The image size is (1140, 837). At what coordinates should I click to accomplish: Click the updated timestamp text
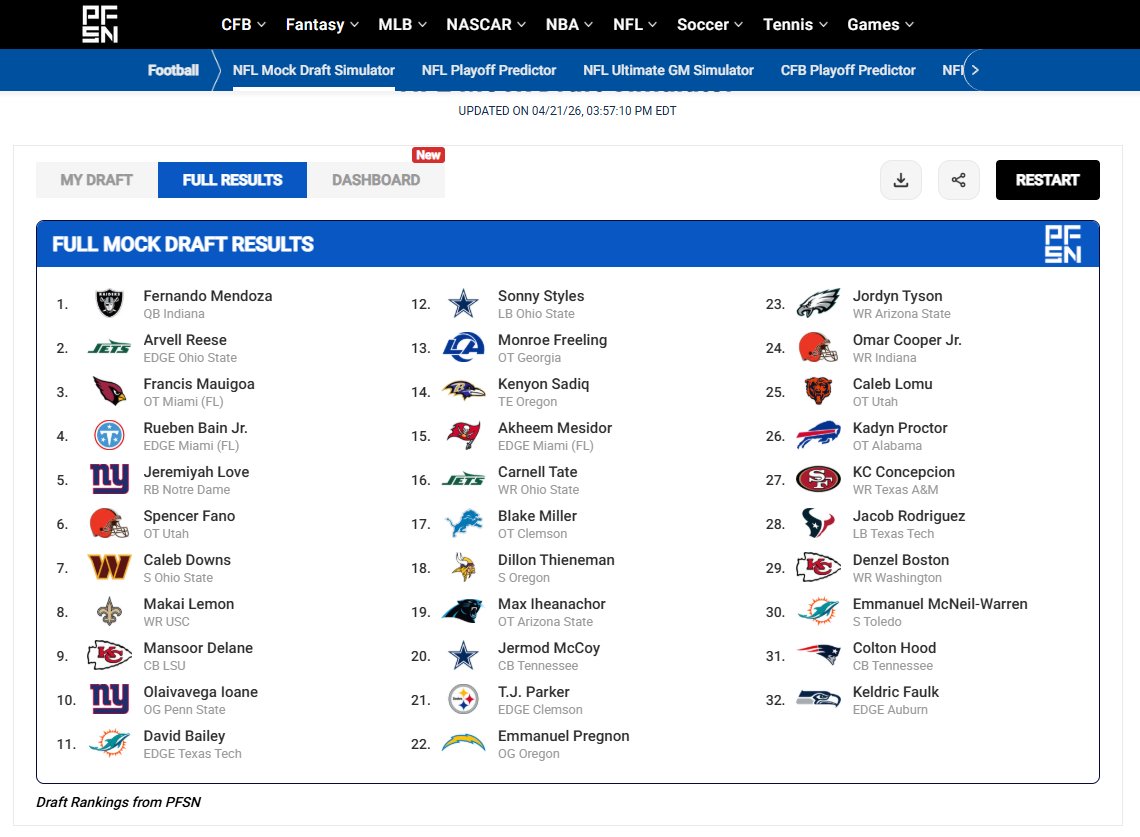click(x=567, y=111)
